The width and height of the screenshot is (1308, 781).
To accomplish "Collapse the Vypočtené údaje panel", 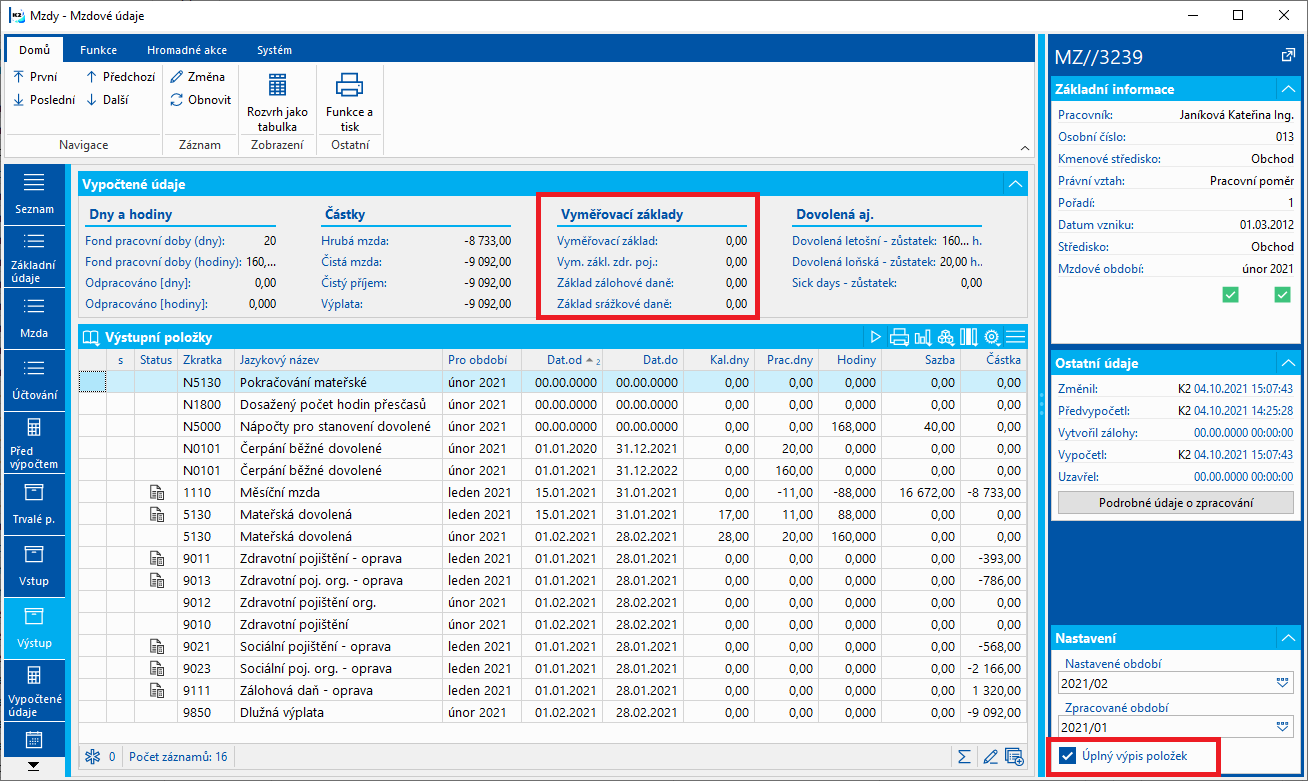I will point(1015,184).
